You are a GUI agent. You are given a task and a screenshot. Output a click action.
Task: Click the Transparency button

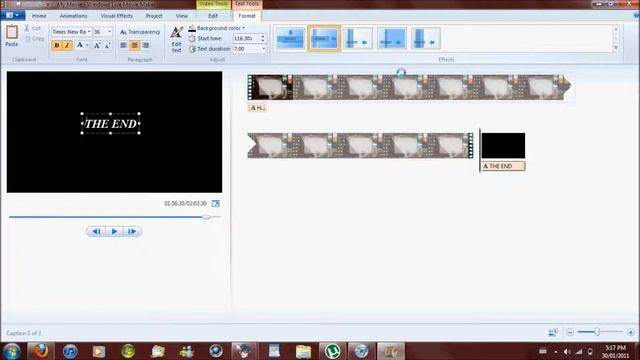click(x=140, y=32)
